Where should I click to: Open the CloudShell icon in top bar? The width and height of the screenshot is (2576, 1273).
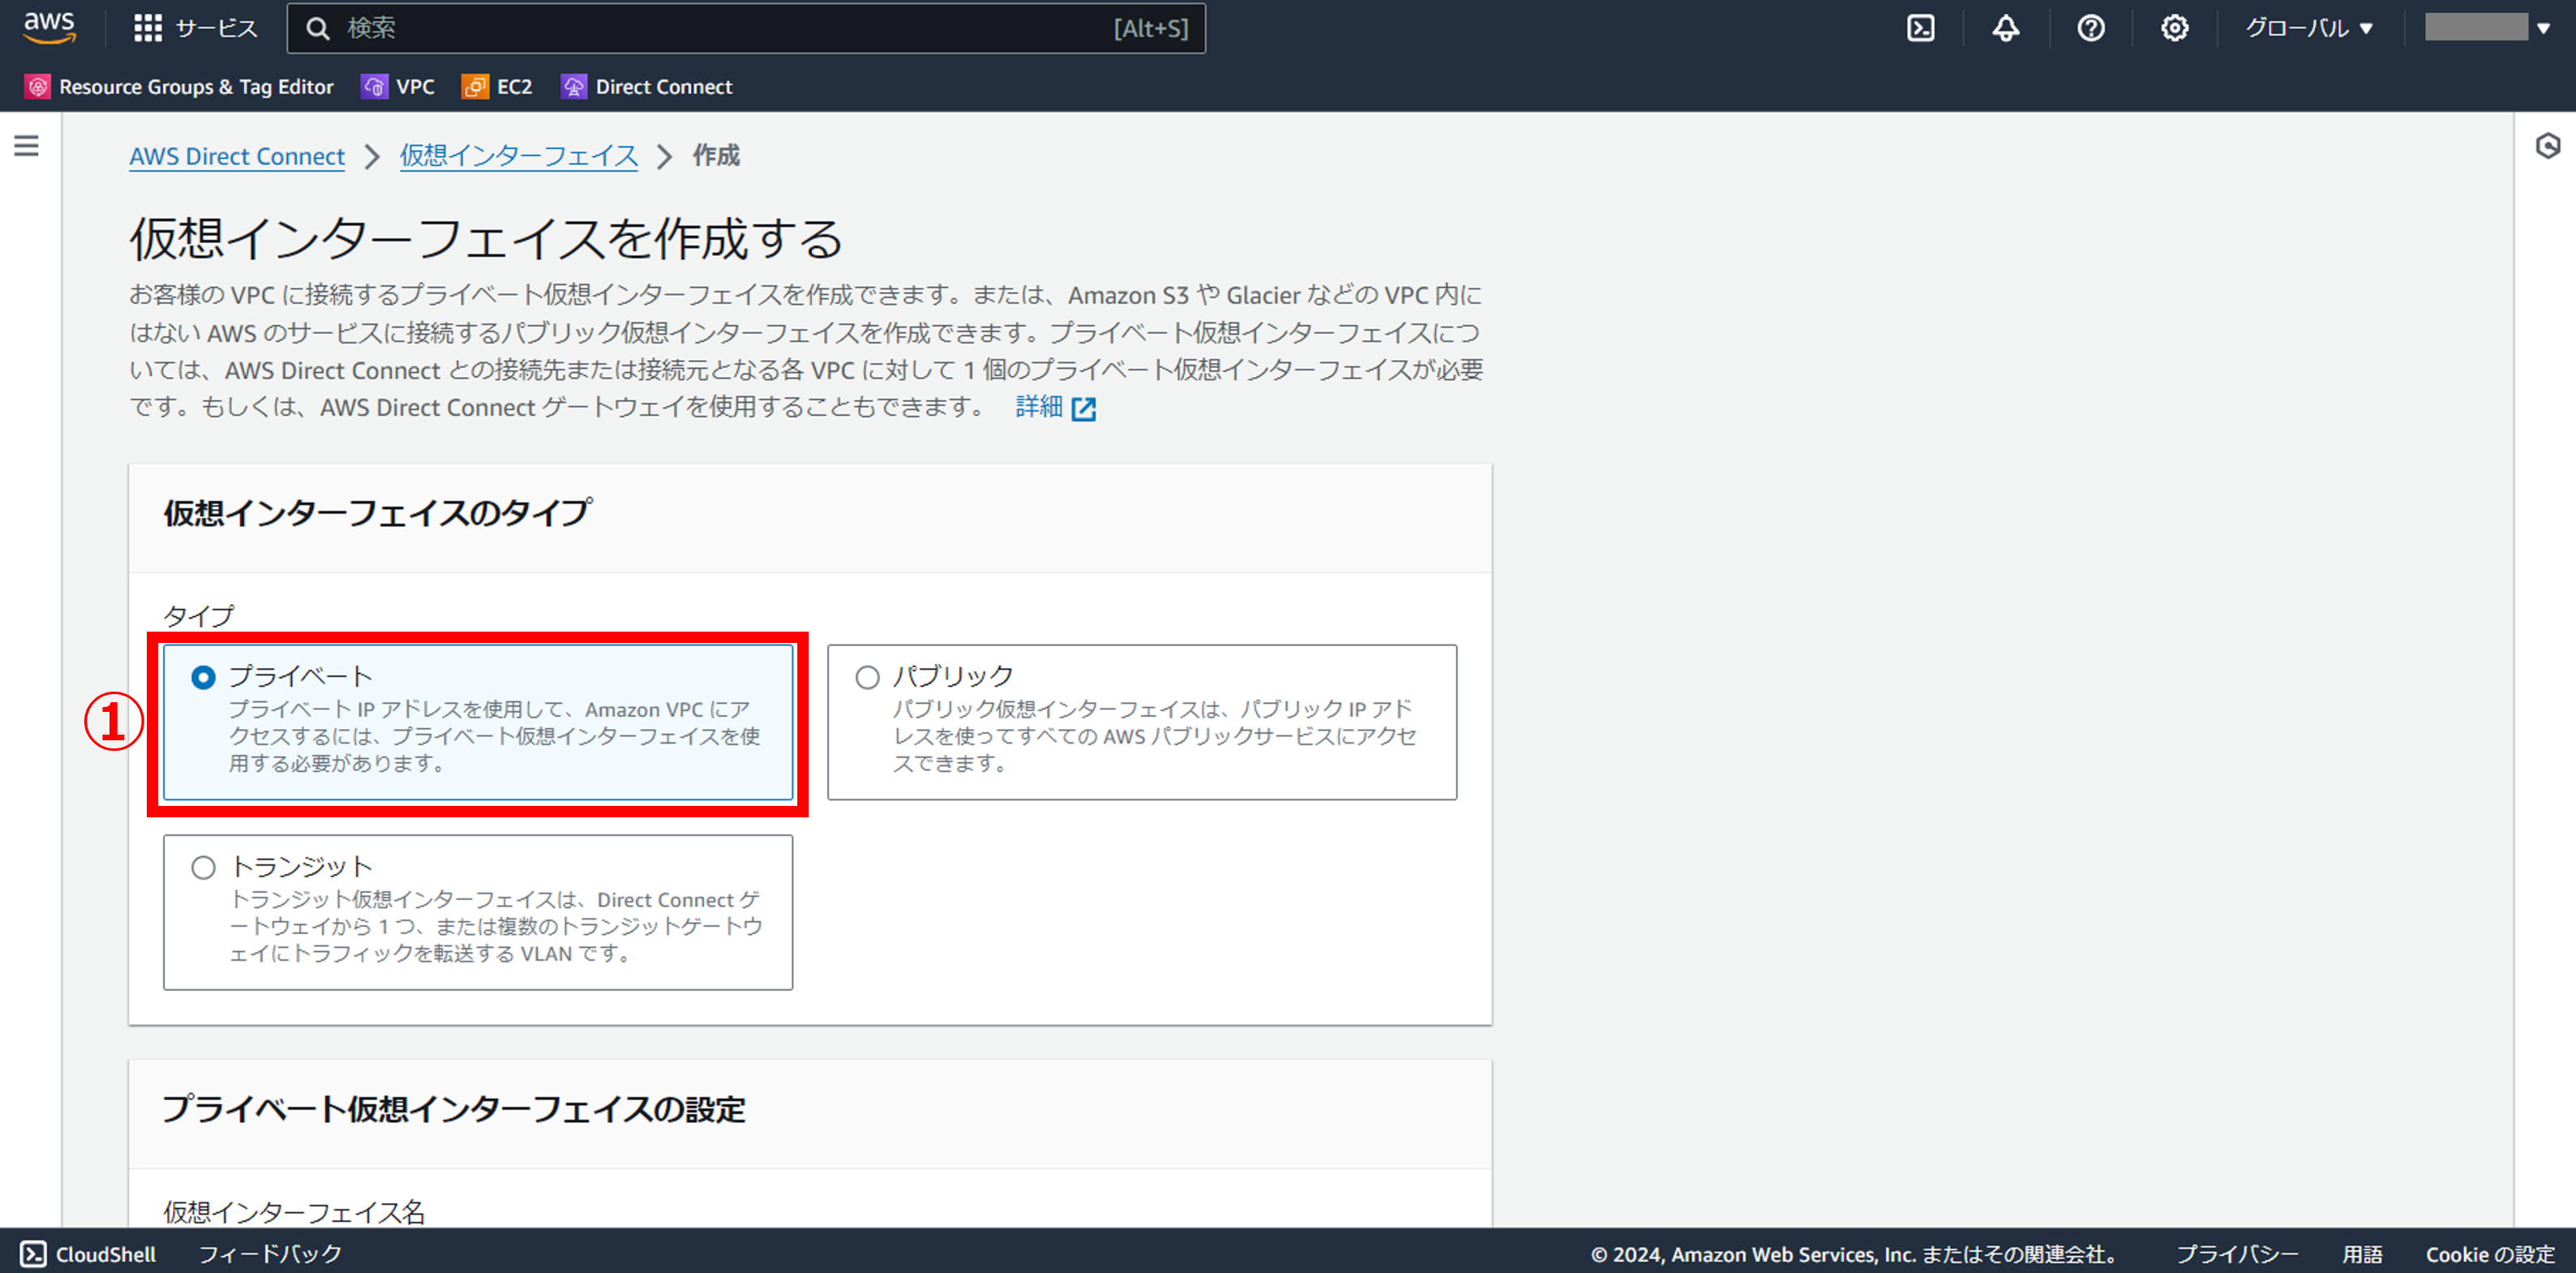point(1920,28)
